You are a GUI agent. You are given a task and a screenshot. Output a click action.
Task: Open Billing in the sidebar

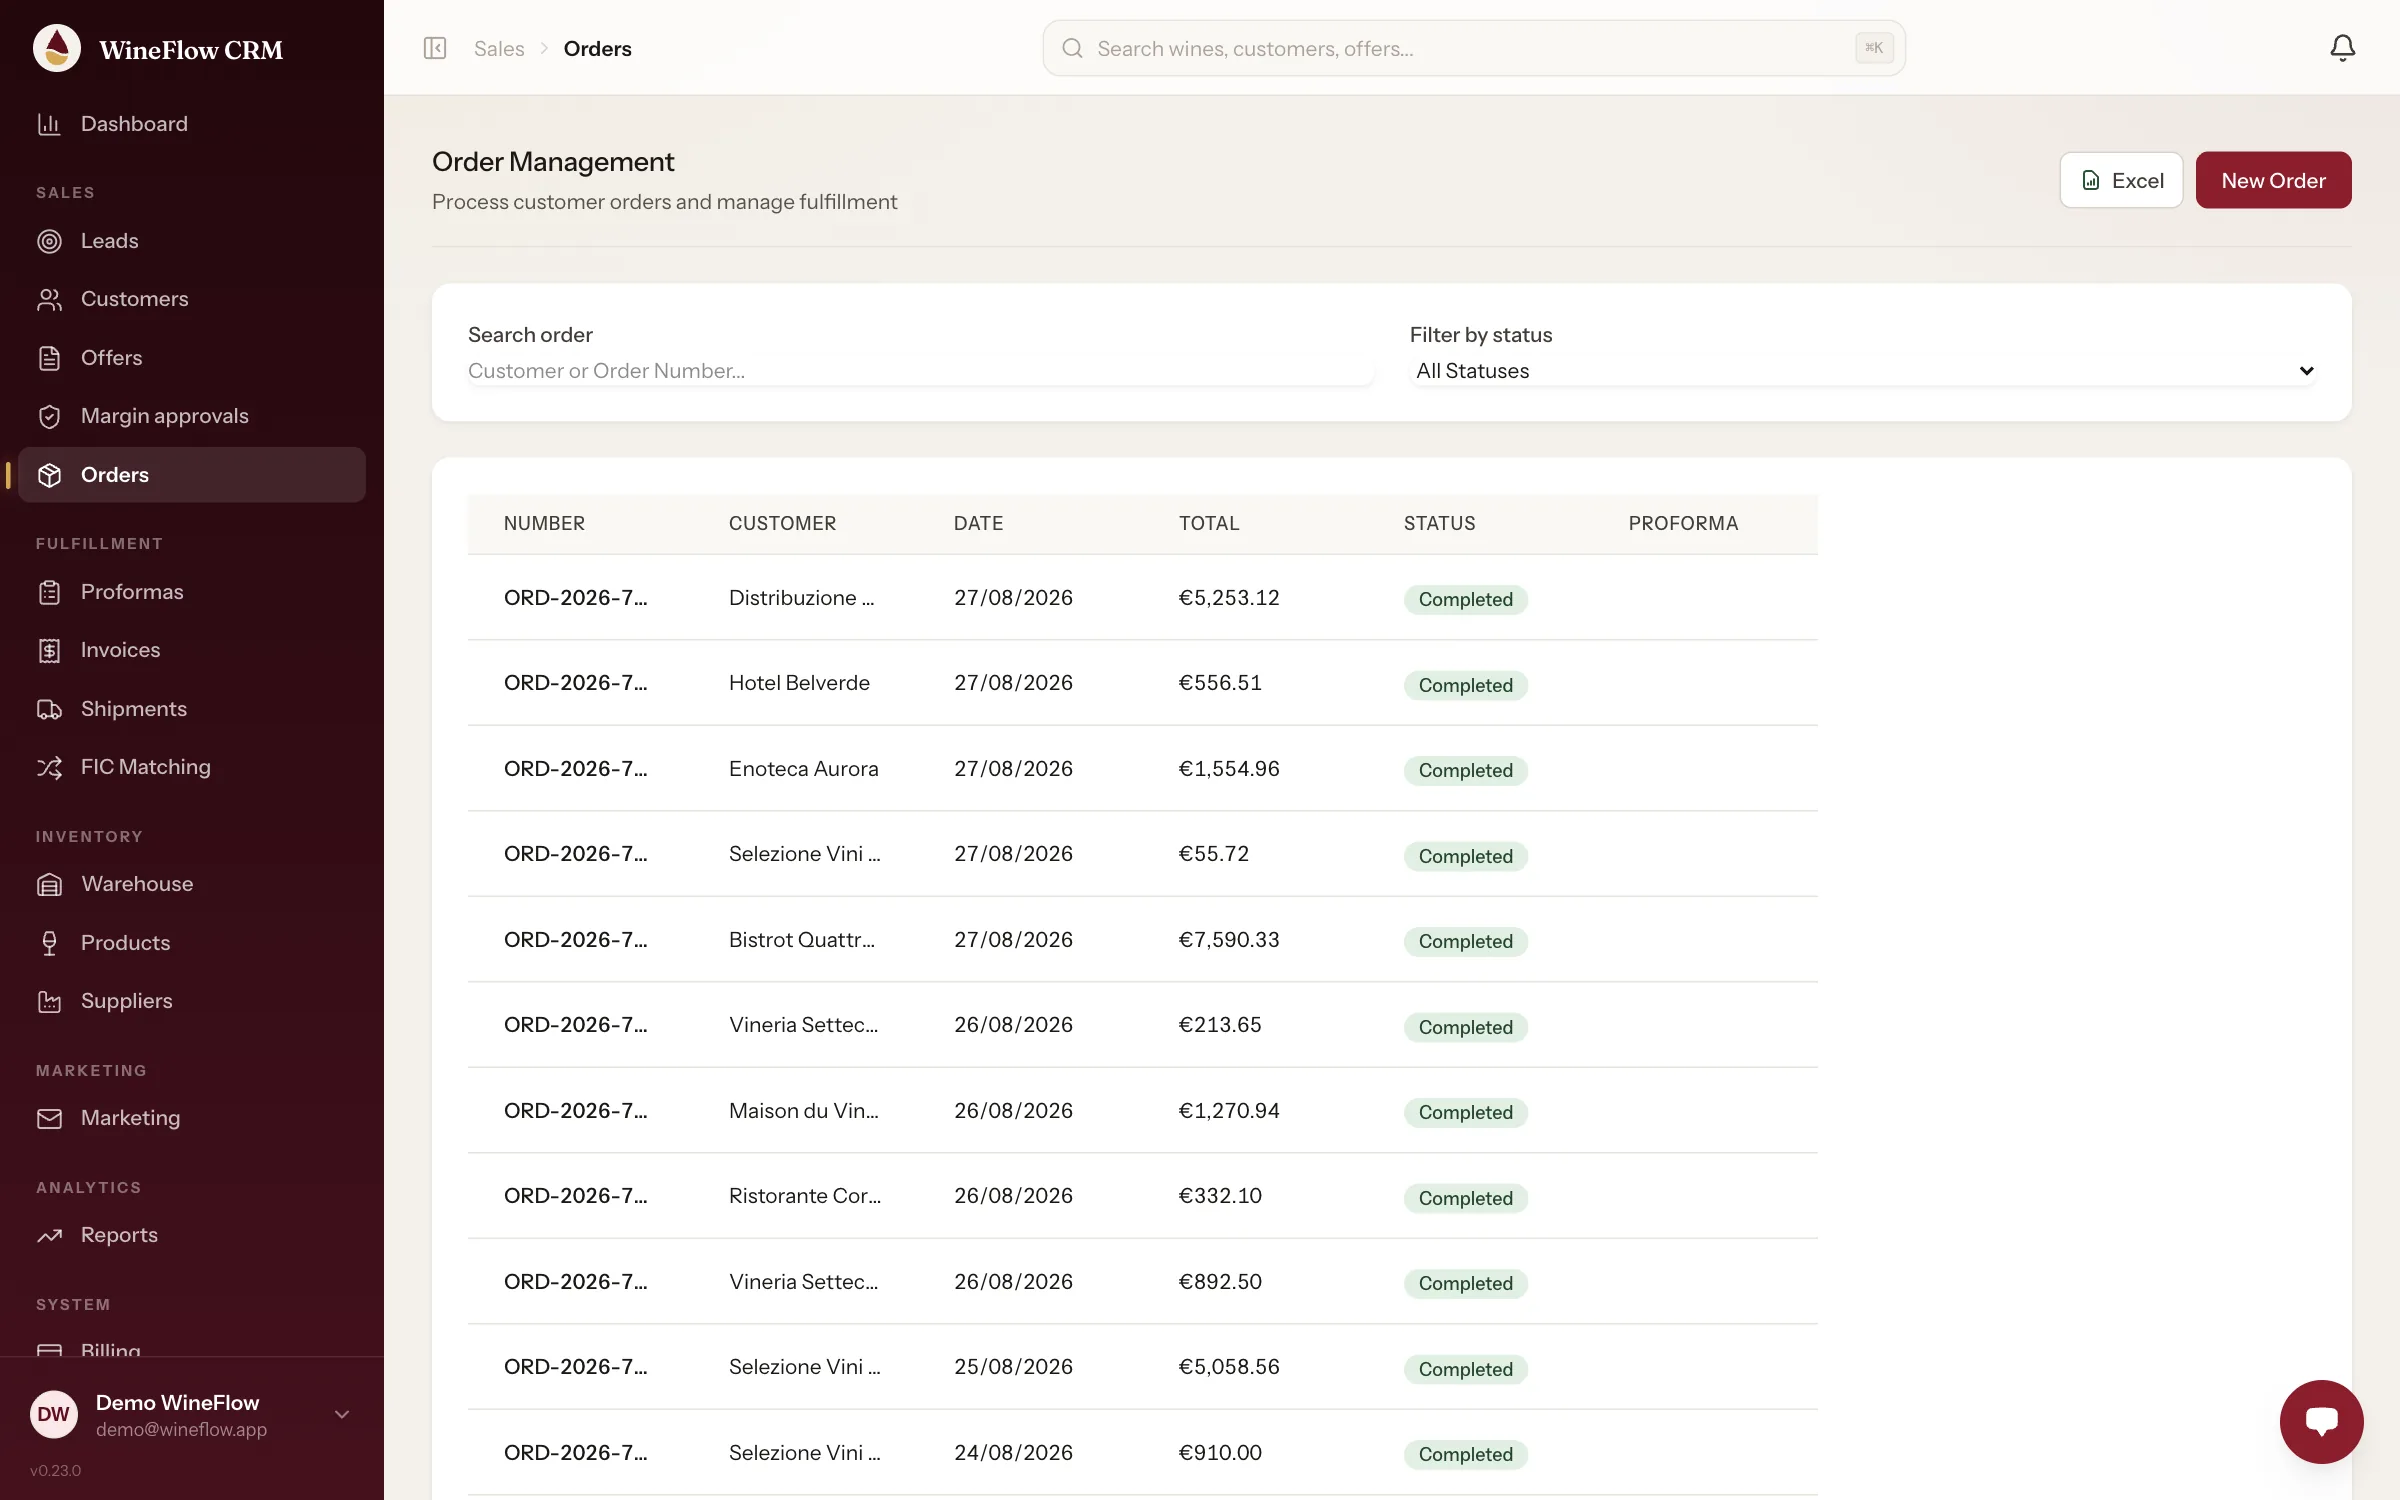pyautogui.click(x=110, y=1348)
